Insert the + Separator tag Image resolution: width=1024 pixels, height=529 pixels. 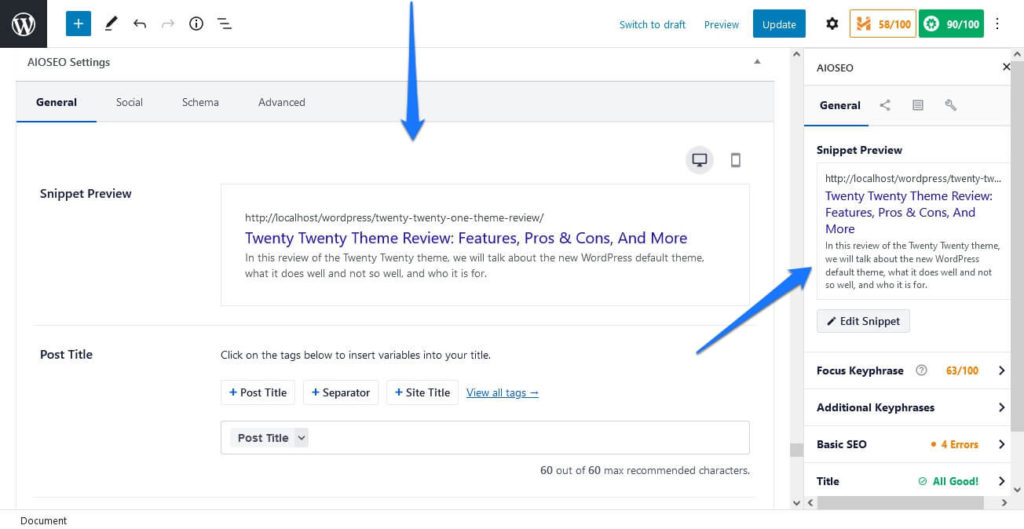[x=341, y=393]
